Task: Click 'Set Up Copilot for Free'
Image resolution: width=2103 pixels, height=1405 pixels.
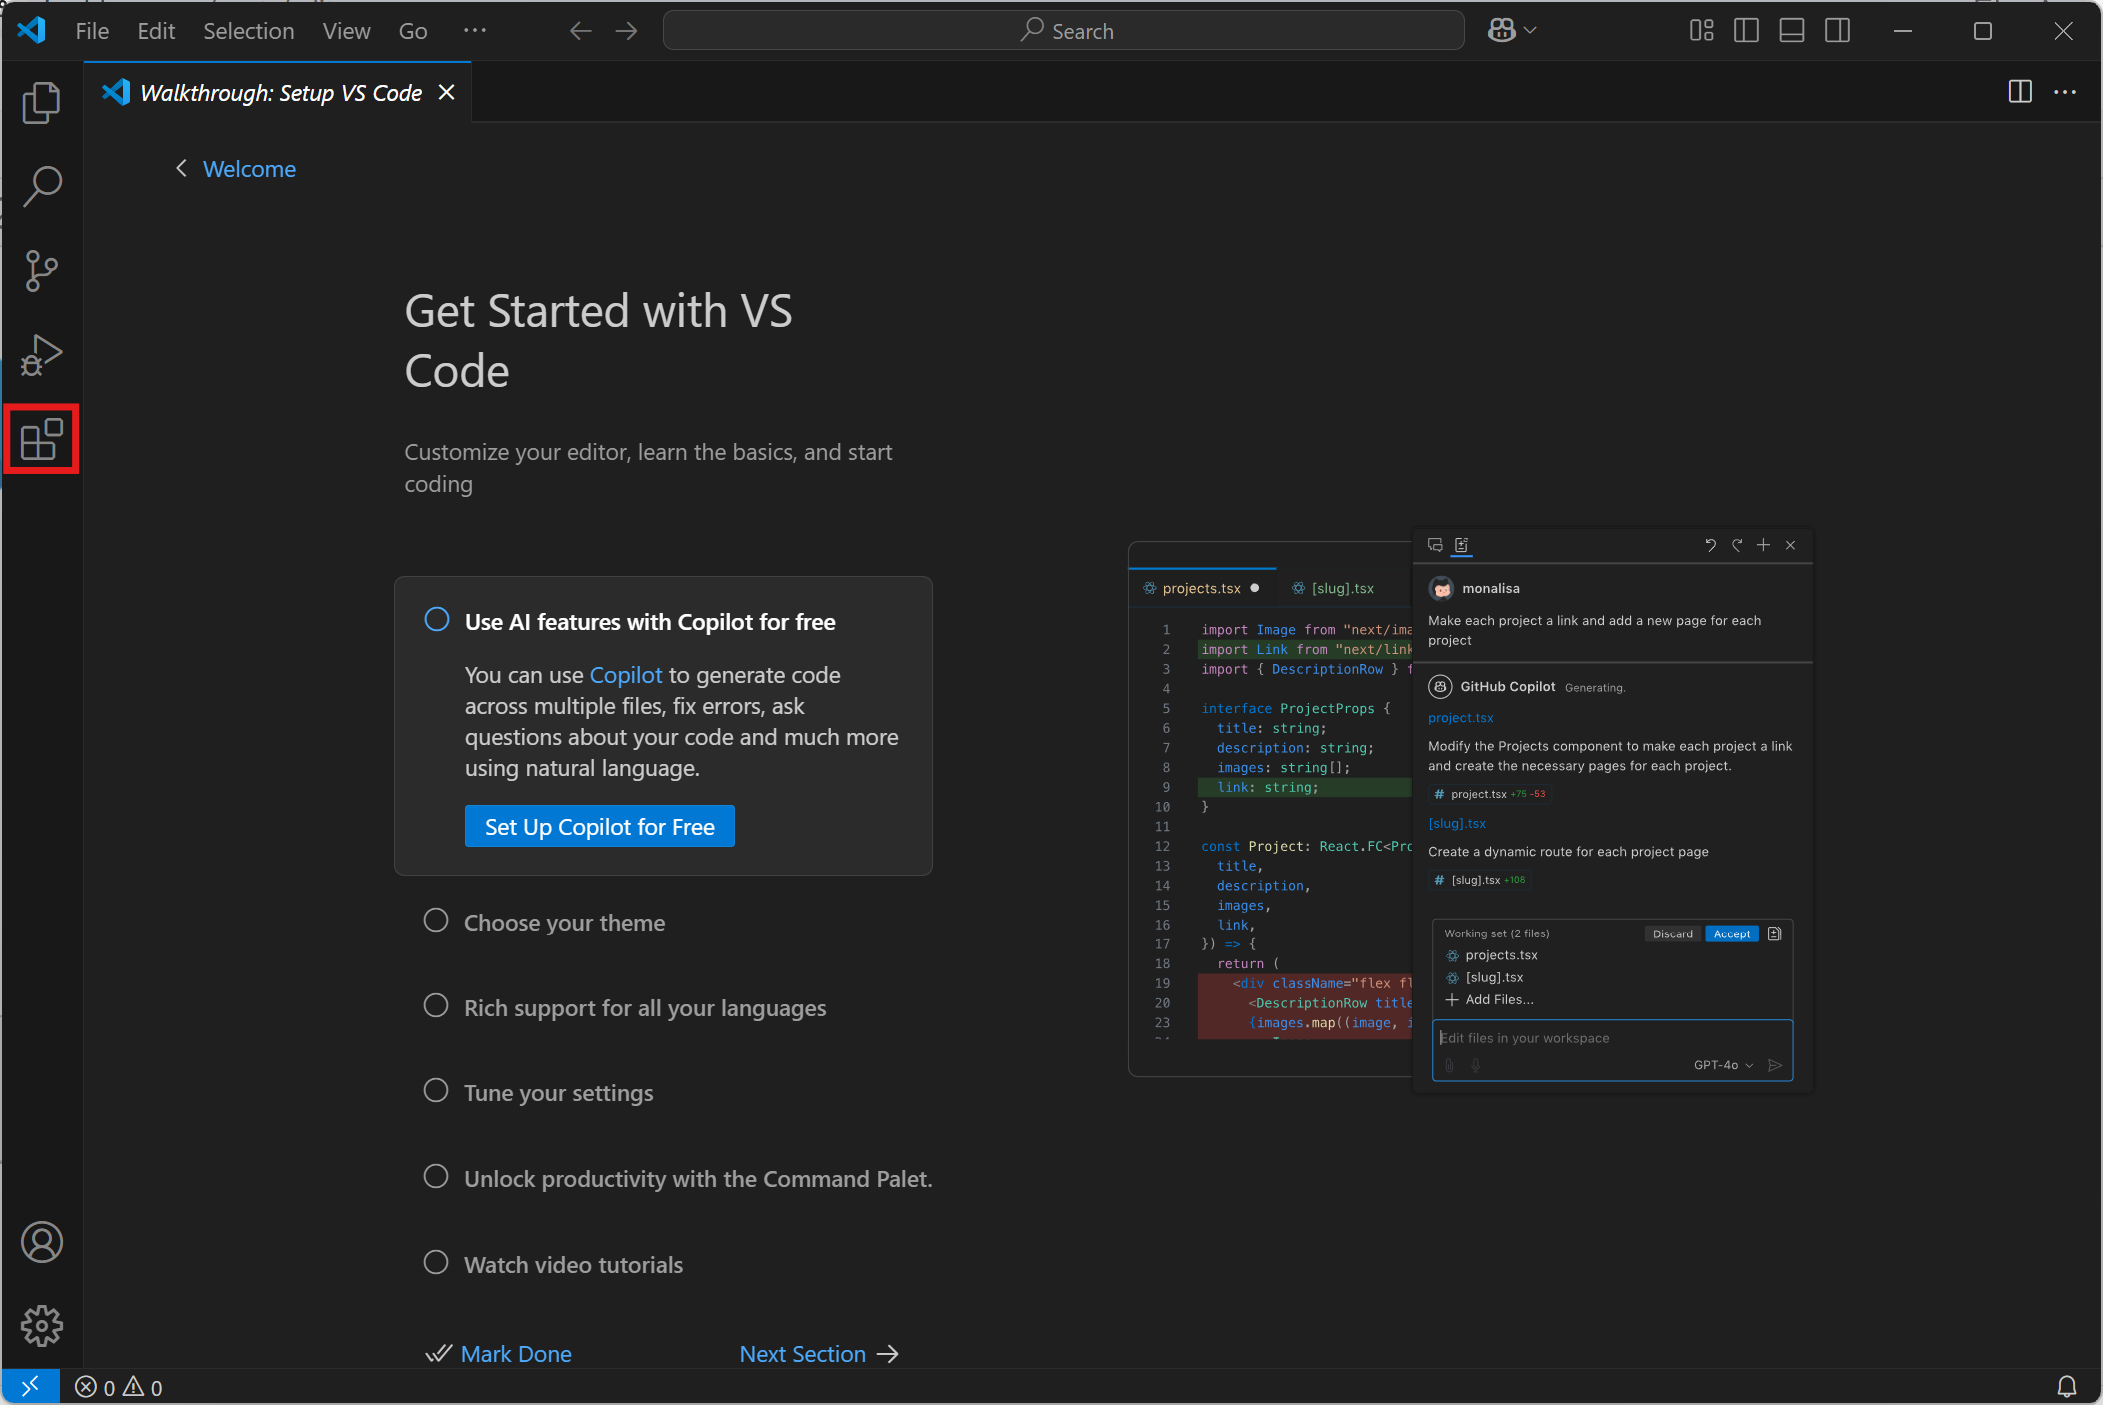Action: click(x=599, y=826)
